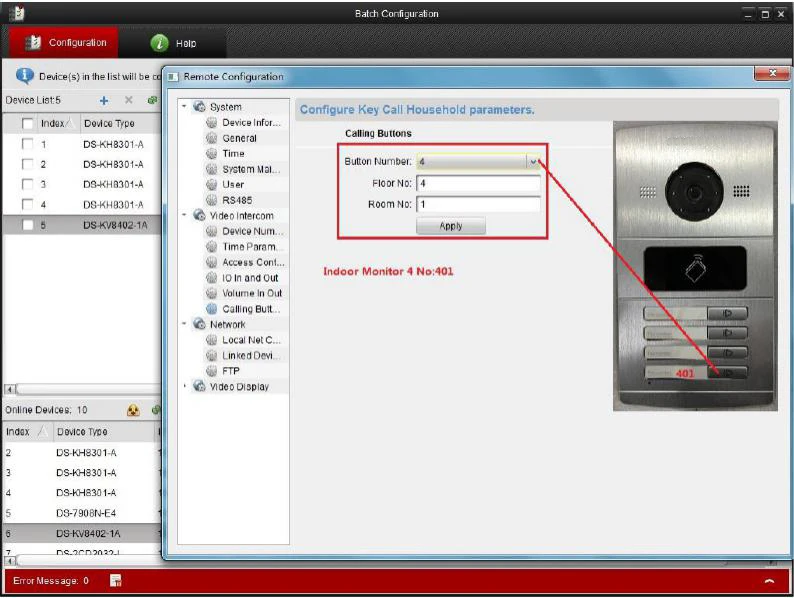Expand the Video Display tree node
794x598 pixels.
tap(184, 386)
